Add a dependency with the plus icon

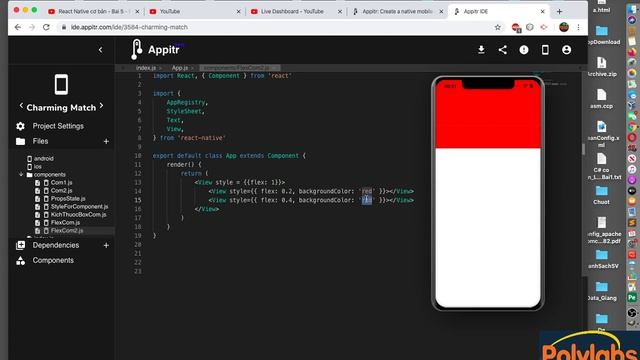(x=106, y=245)
